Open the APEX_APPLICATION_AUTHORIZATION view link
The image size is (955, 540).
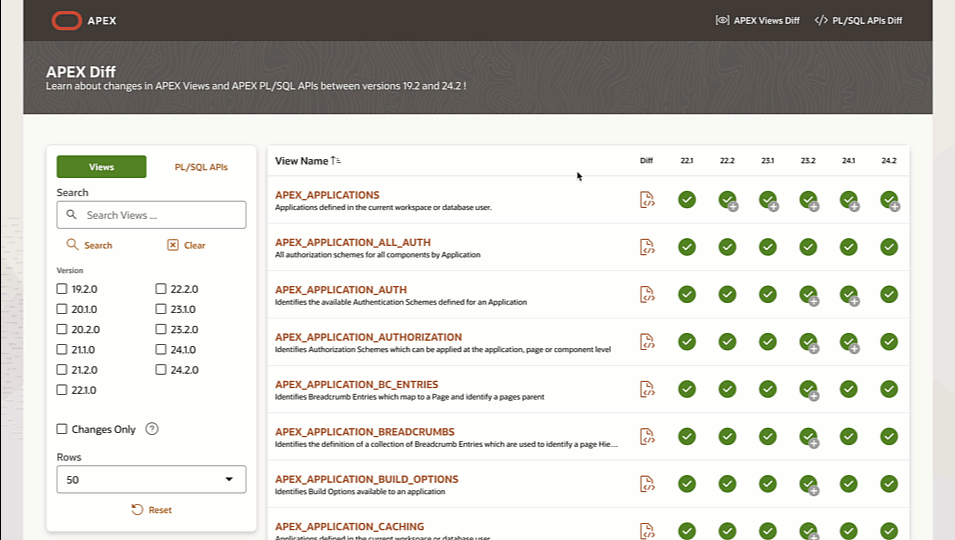point(368,337)
